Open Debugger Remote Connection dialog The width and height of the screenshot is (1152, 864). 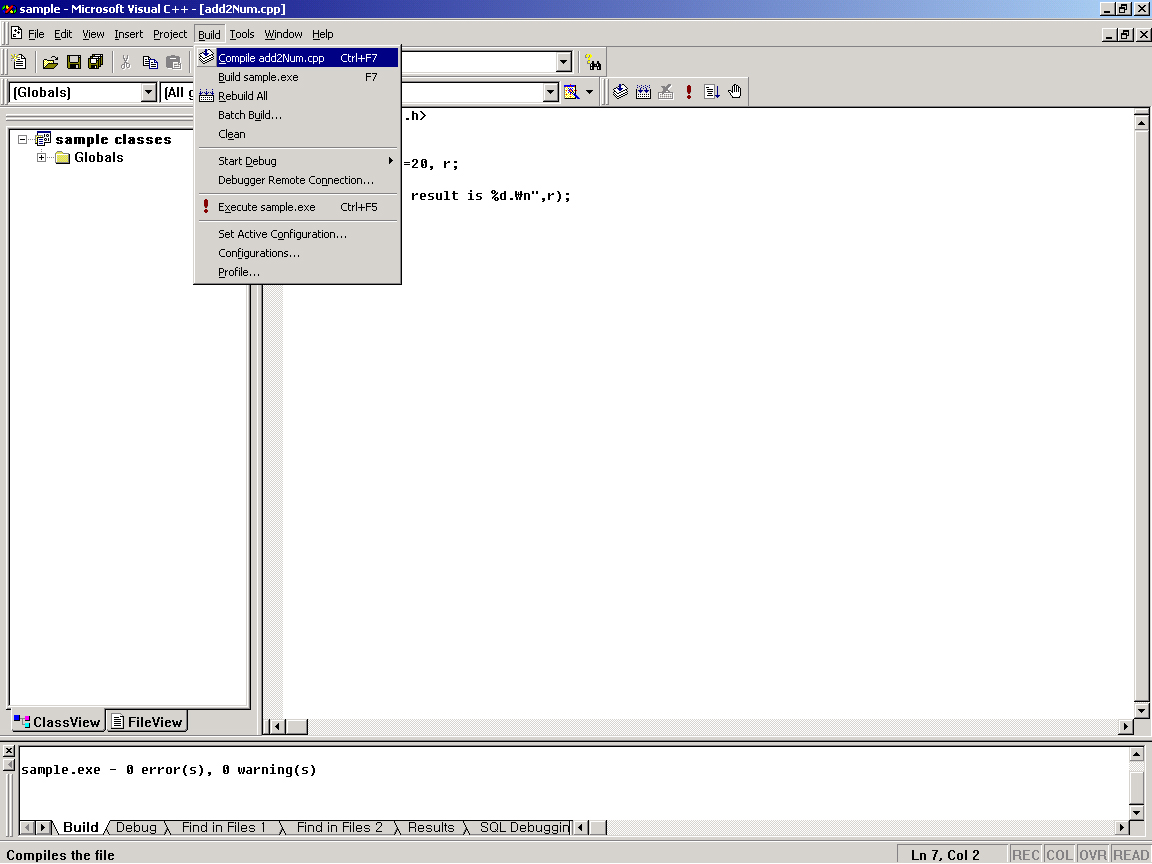click(x=298, y=180)
